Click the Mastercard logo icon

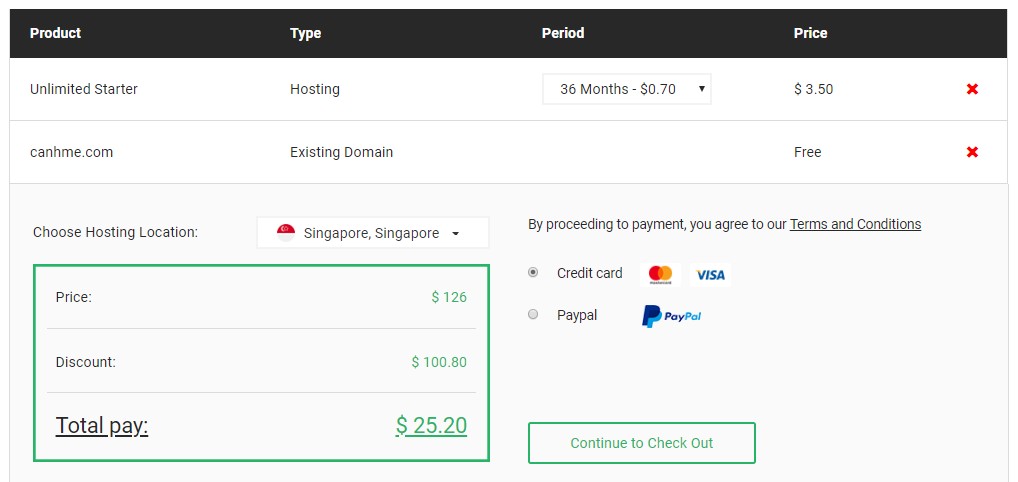tap(660, 275)
